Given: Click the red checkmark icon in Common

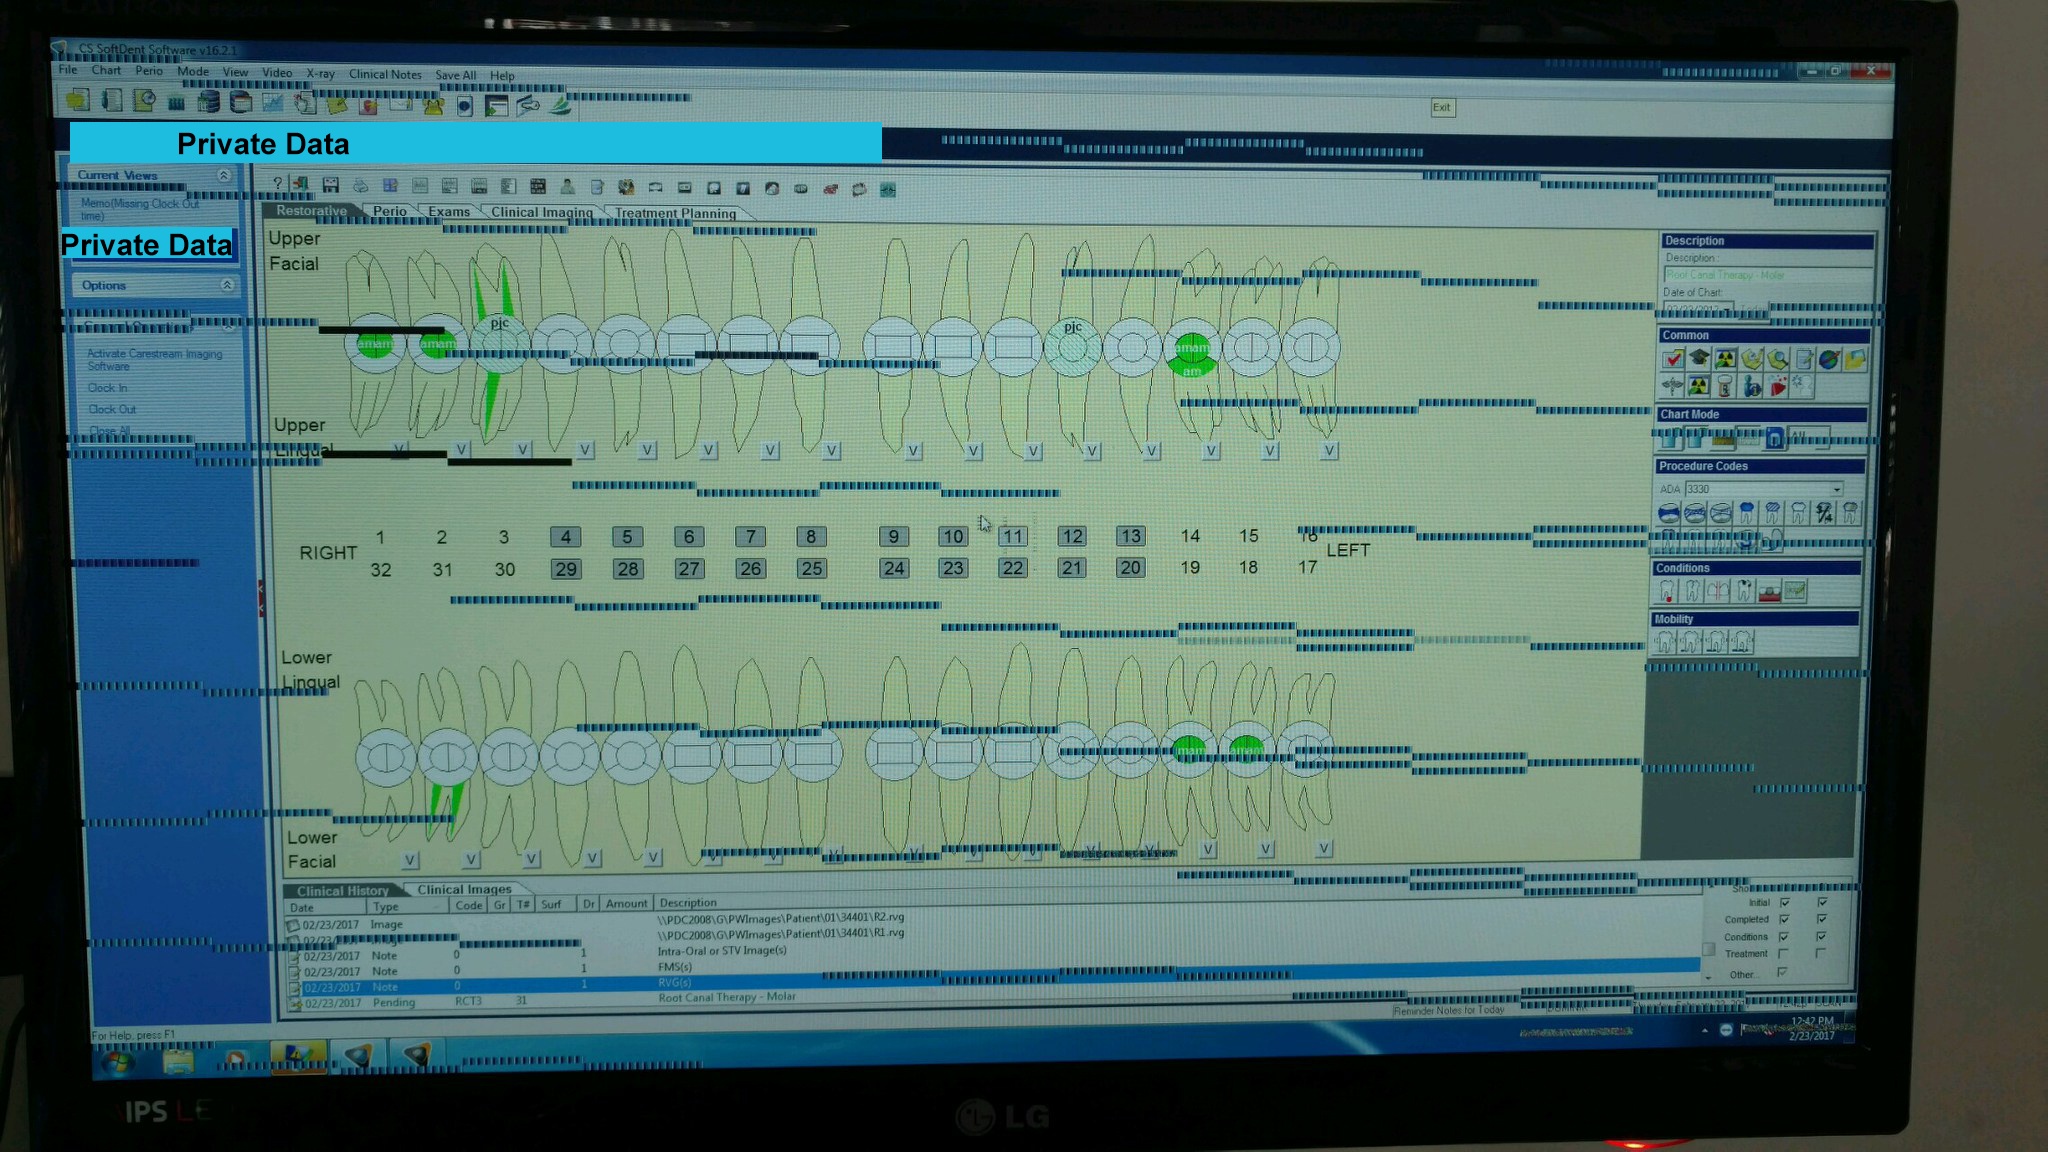Looking at the screenshot, I should pyautogui.click(x=1672, y=360).
